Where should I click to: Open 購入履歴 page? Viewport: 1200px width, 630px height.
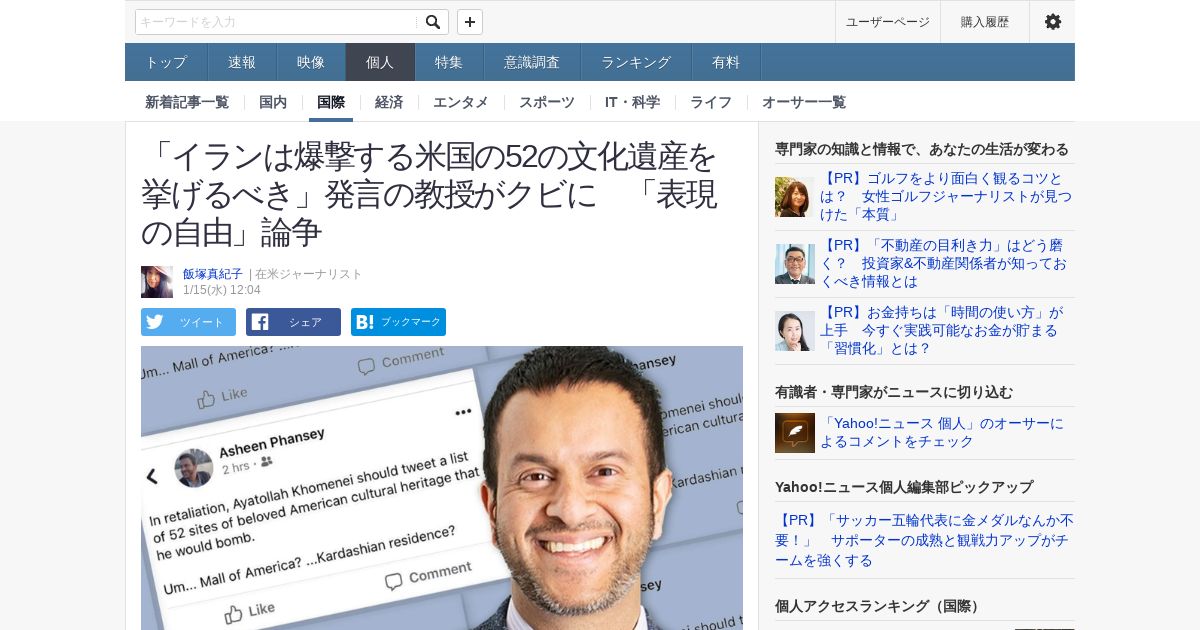coord(985,22)
